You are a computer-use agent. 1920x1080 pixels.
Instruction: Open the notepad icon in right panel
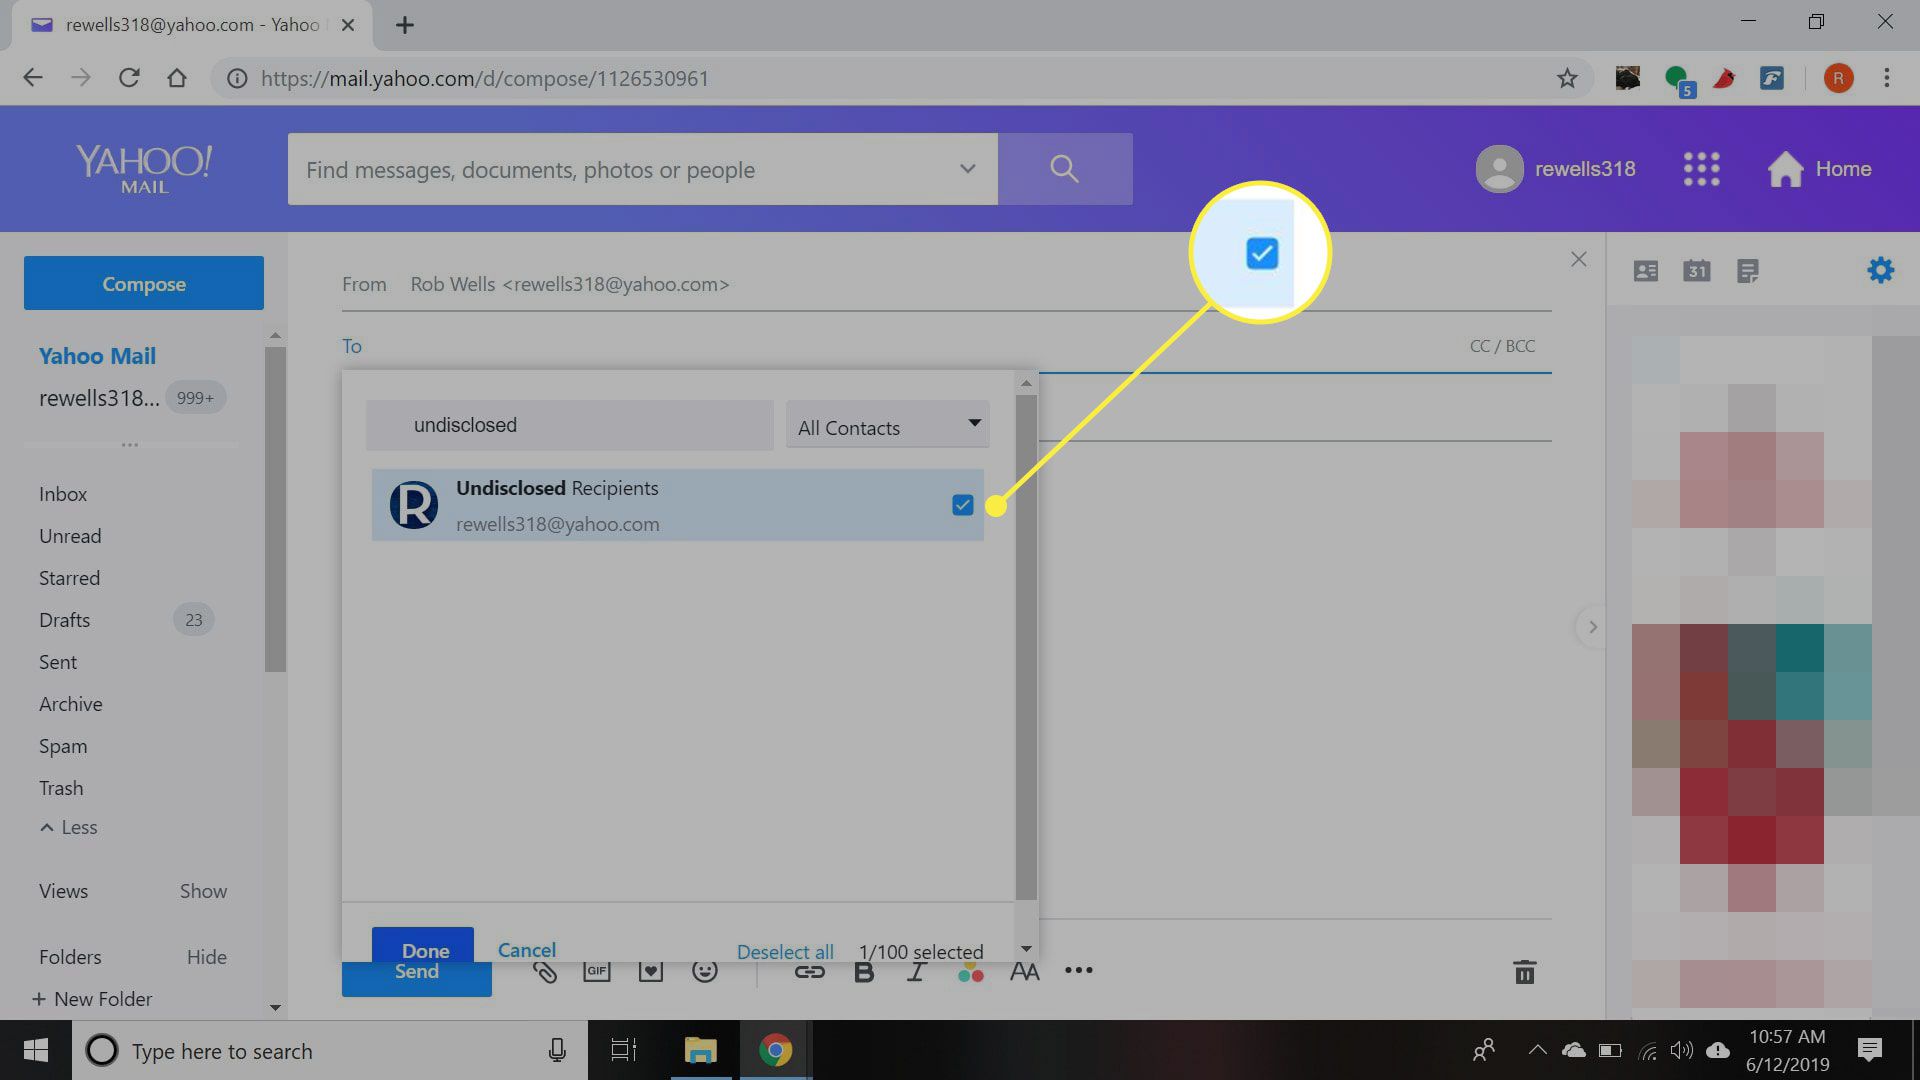(x=1747, y=271)
